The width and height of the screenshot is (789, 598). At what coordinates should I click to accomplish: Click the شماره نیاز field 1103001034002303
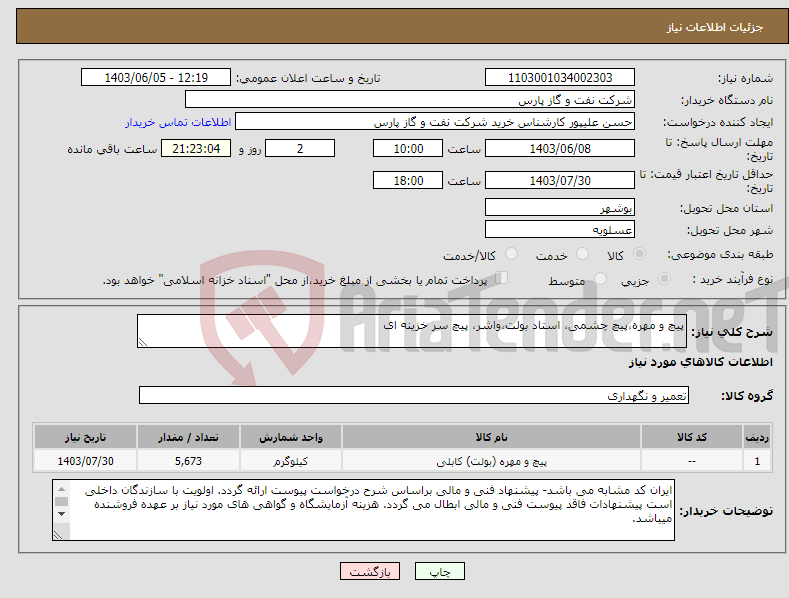pyautogui.click(x=560, y=78)
